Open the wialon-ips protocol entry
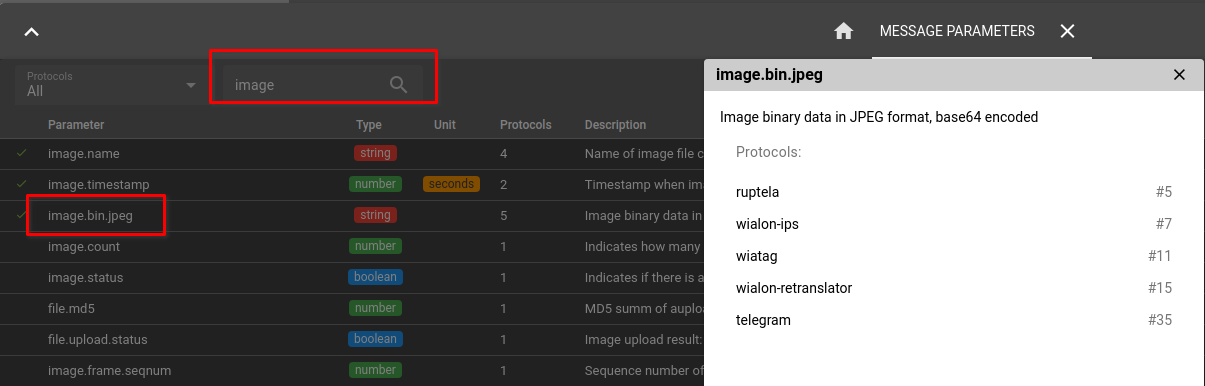The image size is (1205, 386). click(954, 224)
